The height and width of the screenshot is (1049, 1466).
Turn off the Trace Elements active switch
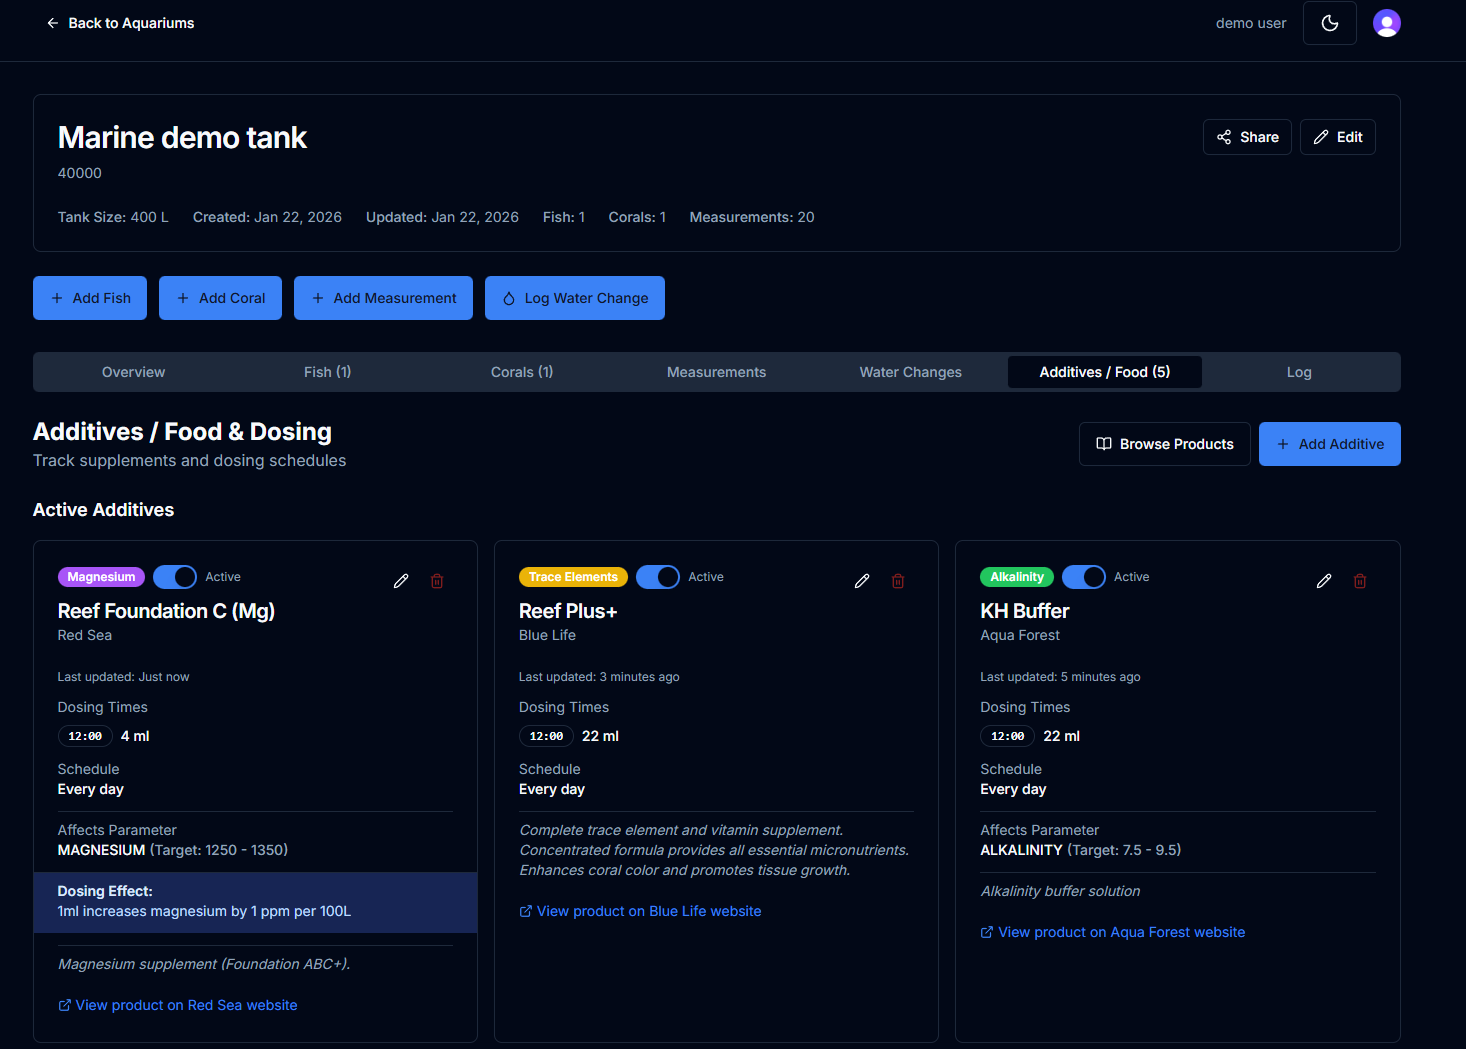658,577
